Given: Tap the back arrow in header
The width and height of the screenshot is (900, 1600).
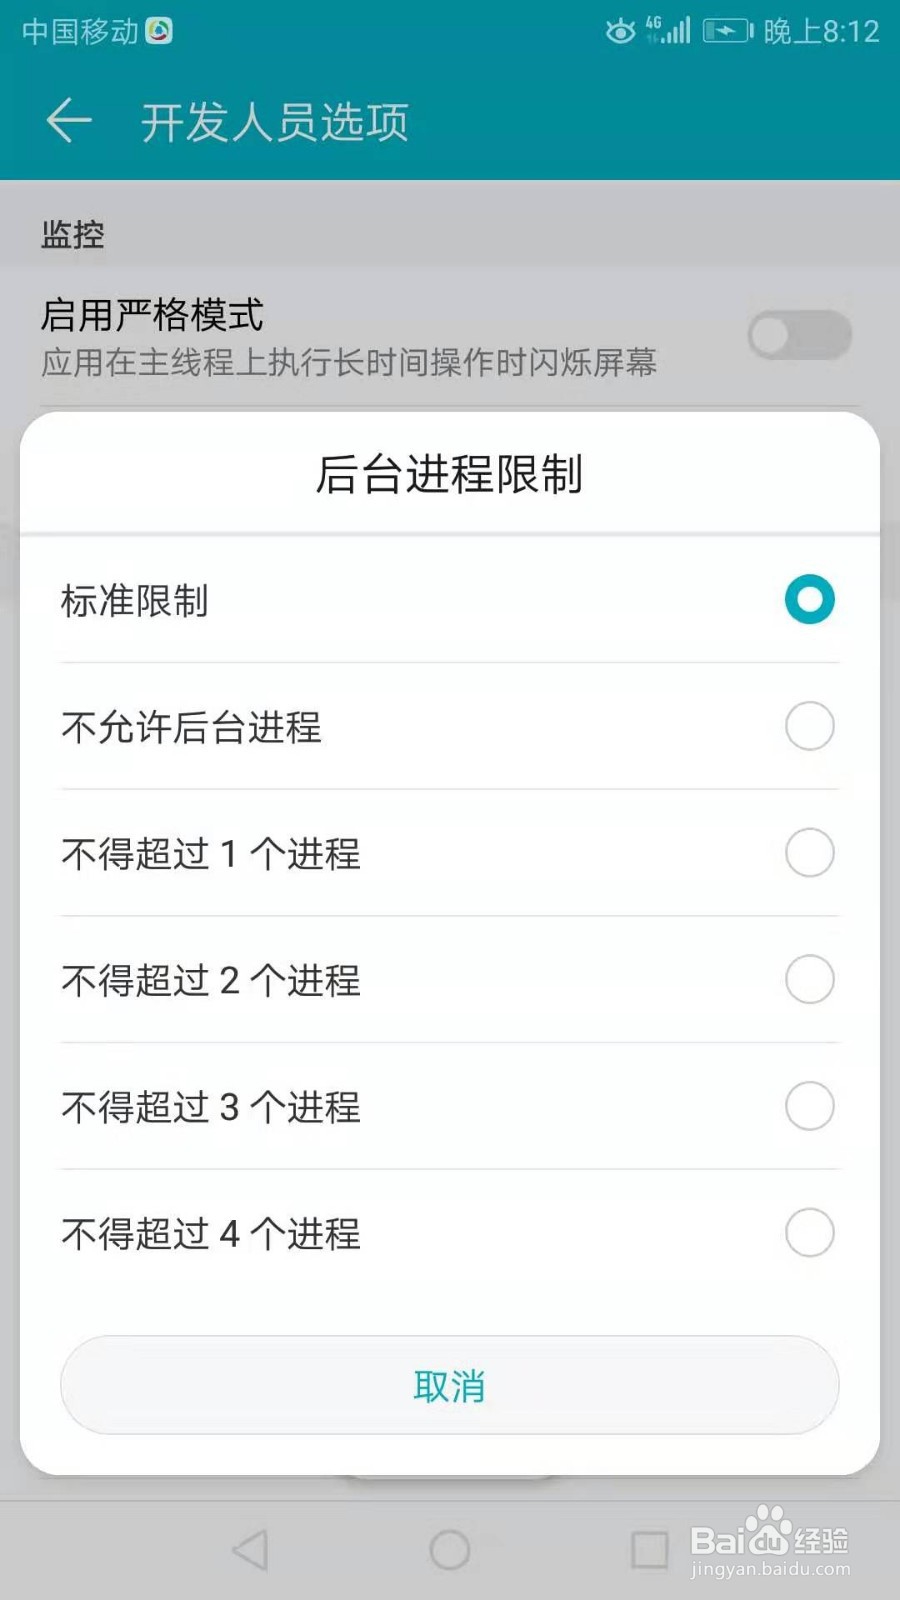Looking at the screenshot, I should [69, 122].
